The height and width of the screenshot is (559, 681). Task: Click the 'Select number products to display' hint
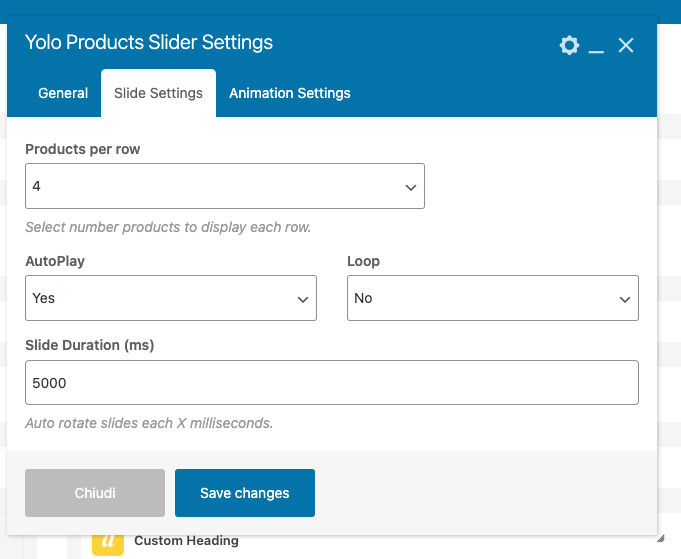tap(168, 227)
